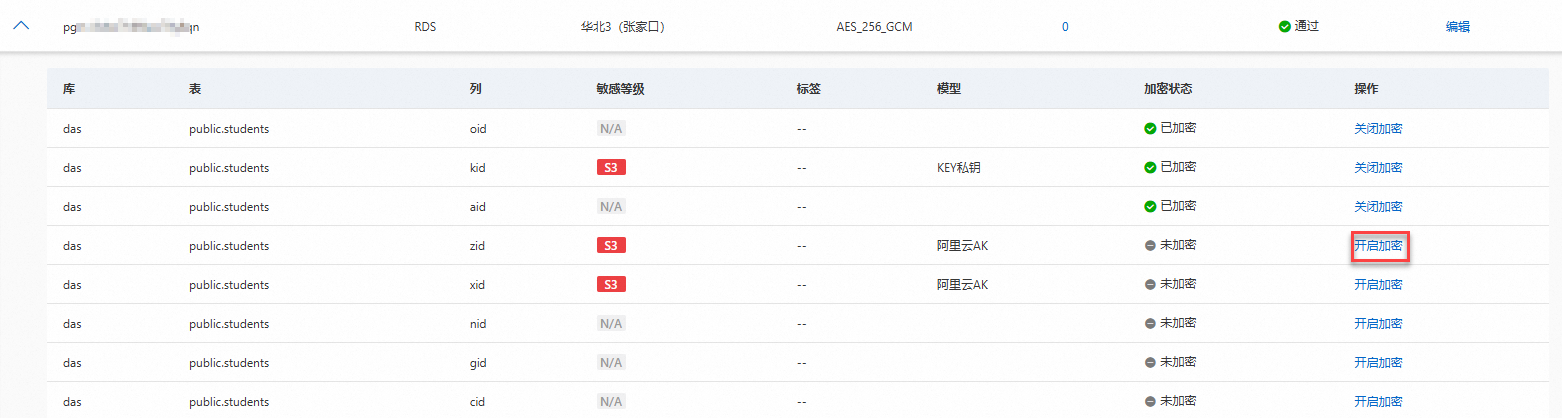Image resolution: width=1562 pixels, height=418 pixels.
Task: Click 关闭加密 for the oid column
Action: point(1377,129)
